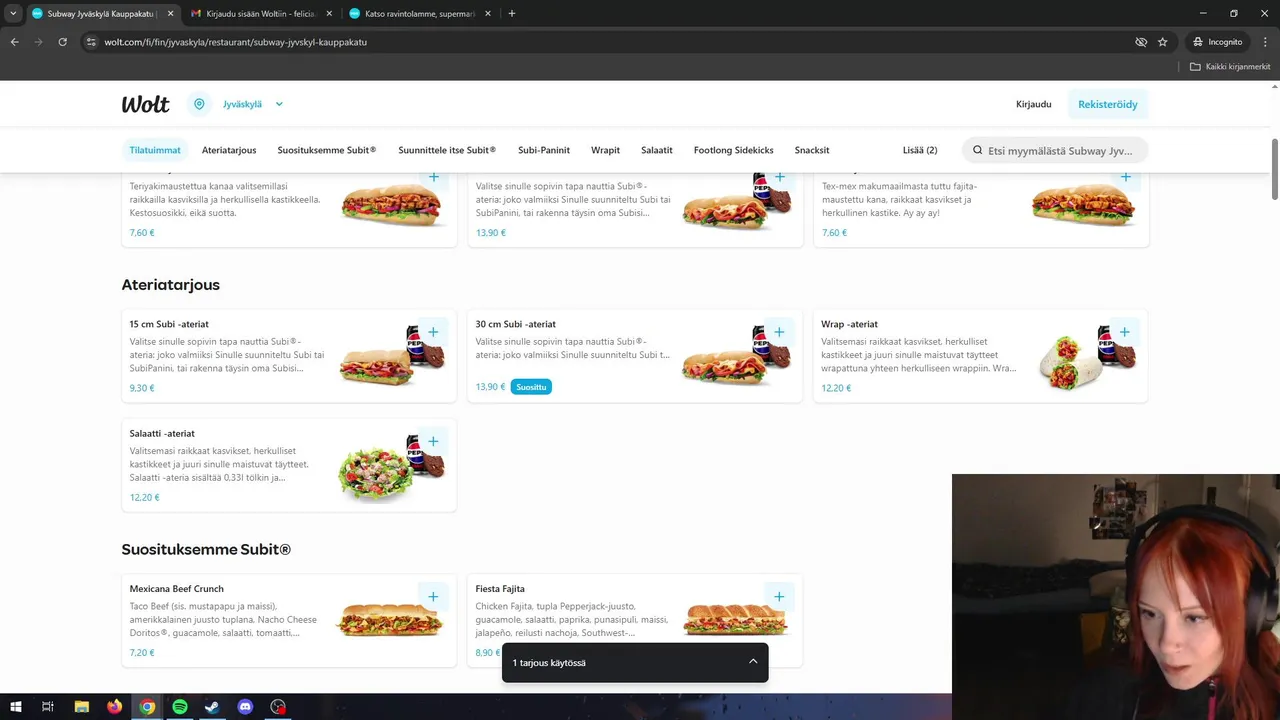
Task: Click the Subway menu search field
Action: [x=1055, y=150]
